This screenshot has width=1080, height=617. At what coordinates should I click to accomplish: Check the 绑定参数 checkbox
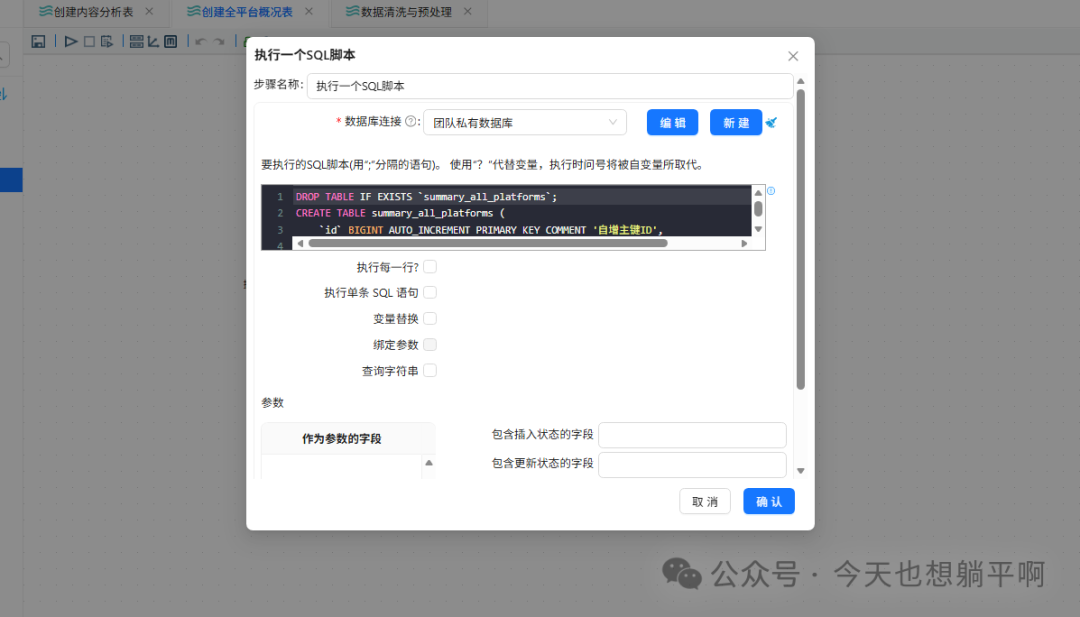click(430, 344)
